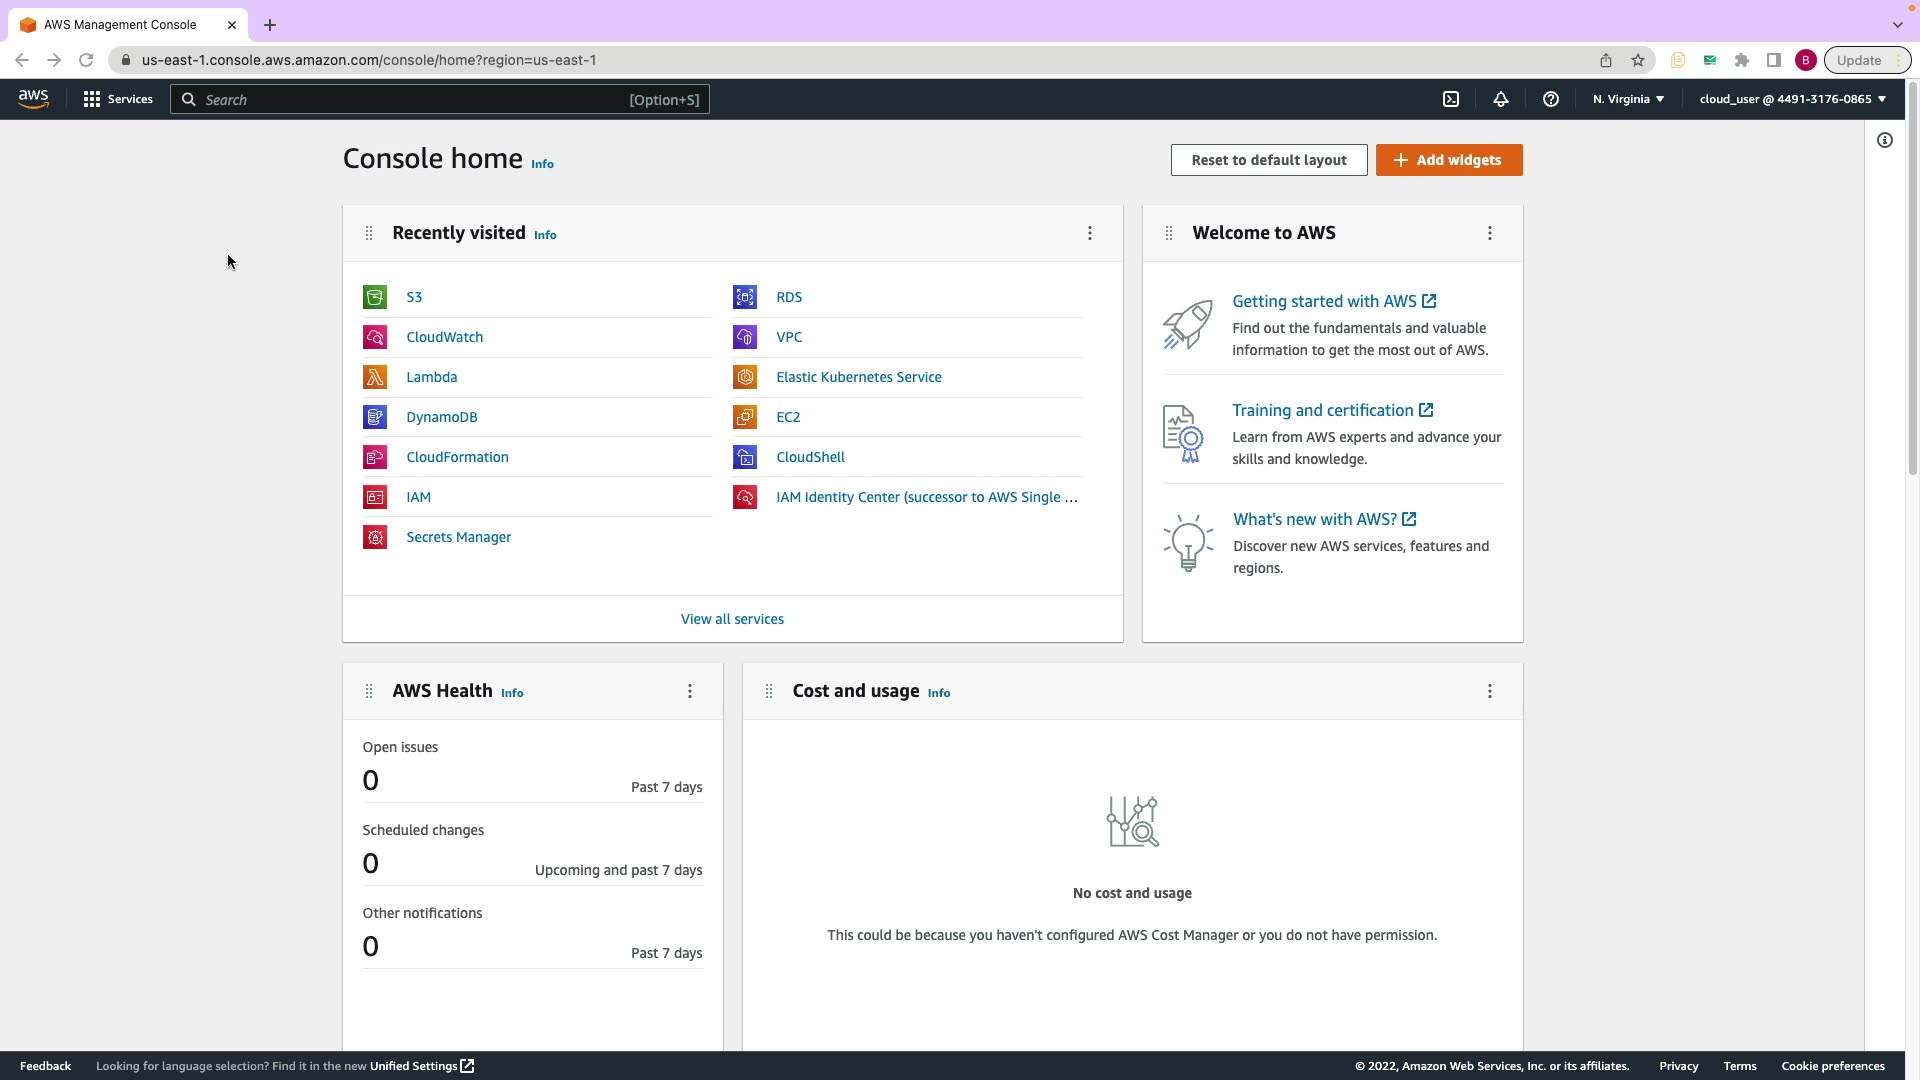
Task: Expand the N. Virginia region dropdown
Action: tap(1628, 99)
